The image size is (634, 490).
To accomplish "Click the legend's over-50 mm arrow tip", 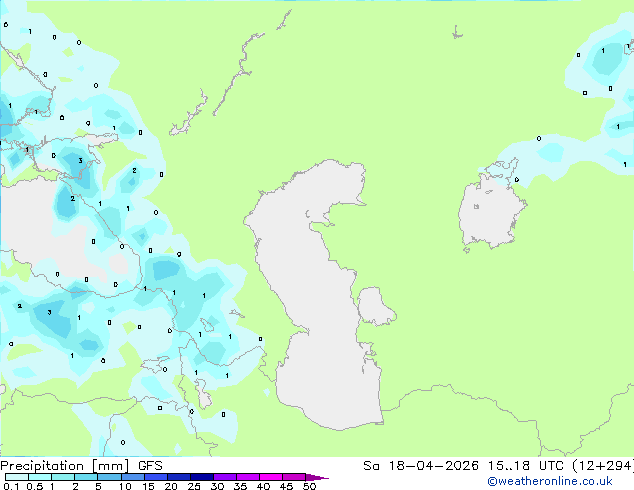I will coord(317,477).
